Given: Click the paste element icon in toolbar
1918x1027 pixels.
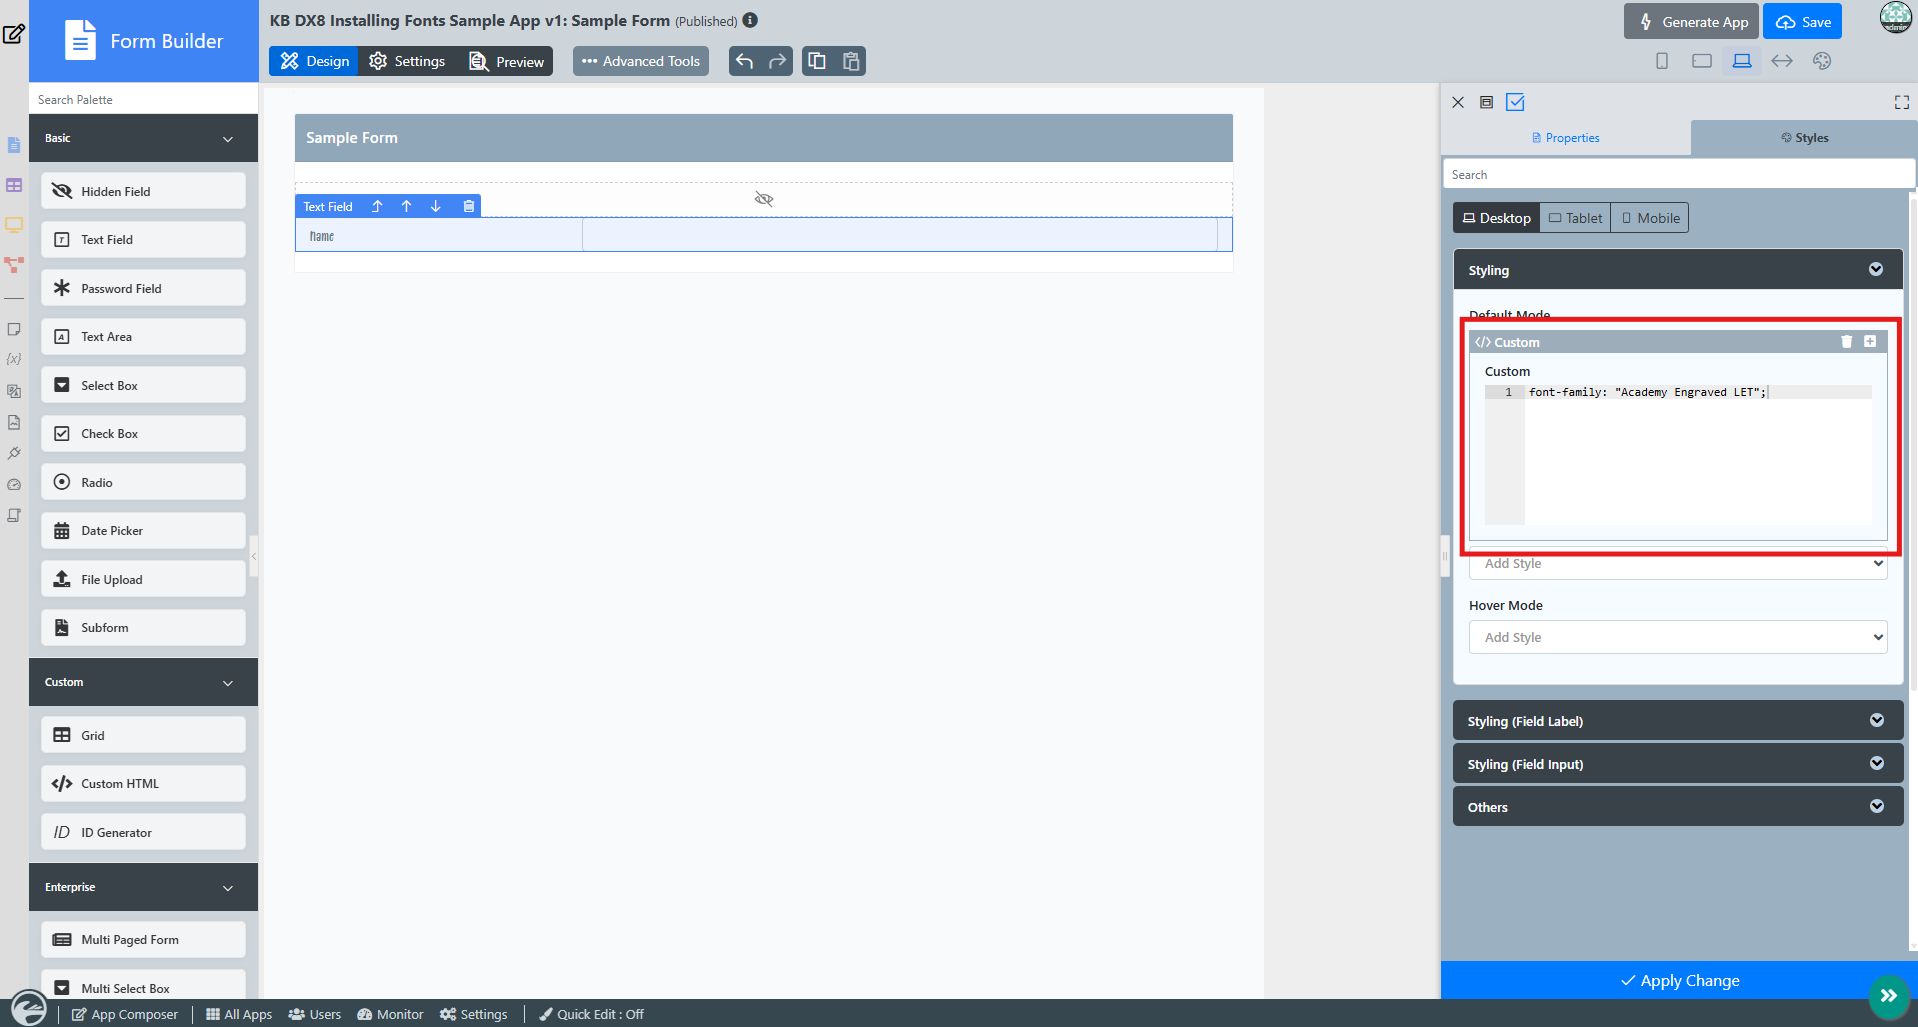Looking at the screenshot, I should pyautogui.click(x=851, y=61).
